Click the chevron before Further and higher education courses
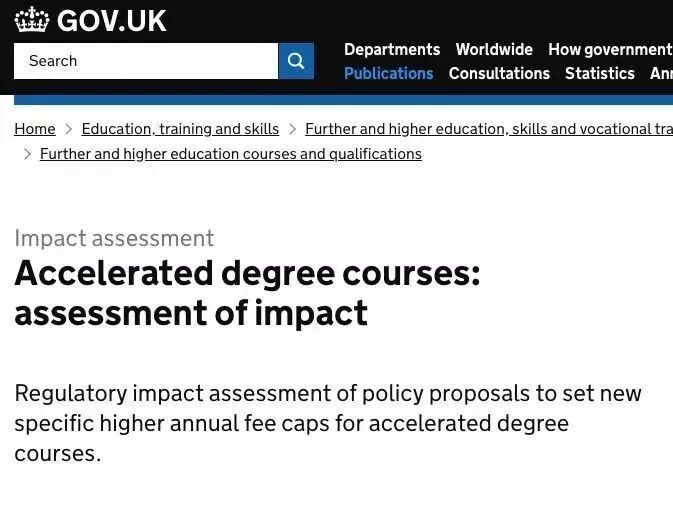This screenshot has width=673, height=508. [27, 154]
